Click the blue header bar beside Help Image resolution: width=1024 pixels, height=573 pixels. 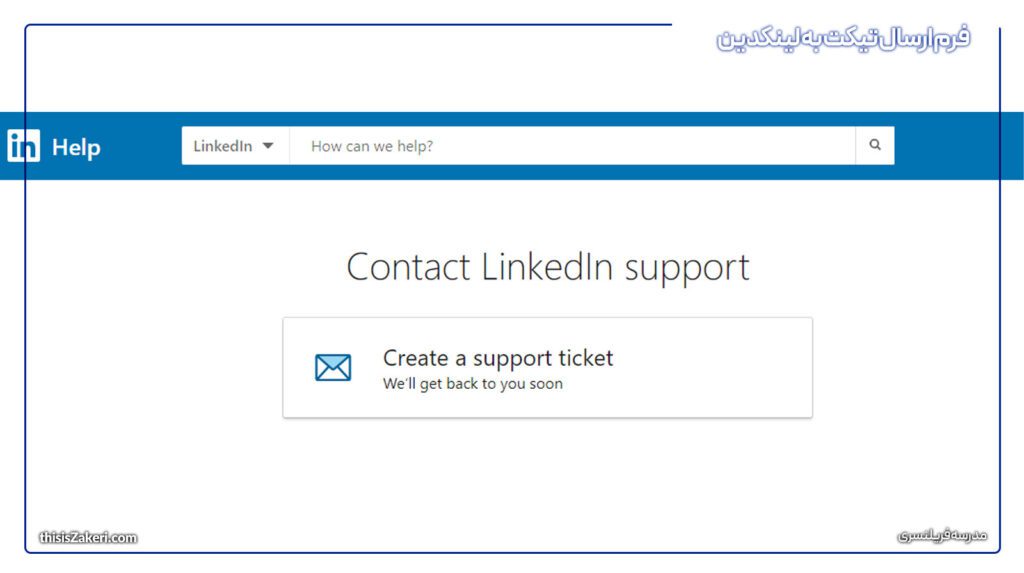coord(140,146)
